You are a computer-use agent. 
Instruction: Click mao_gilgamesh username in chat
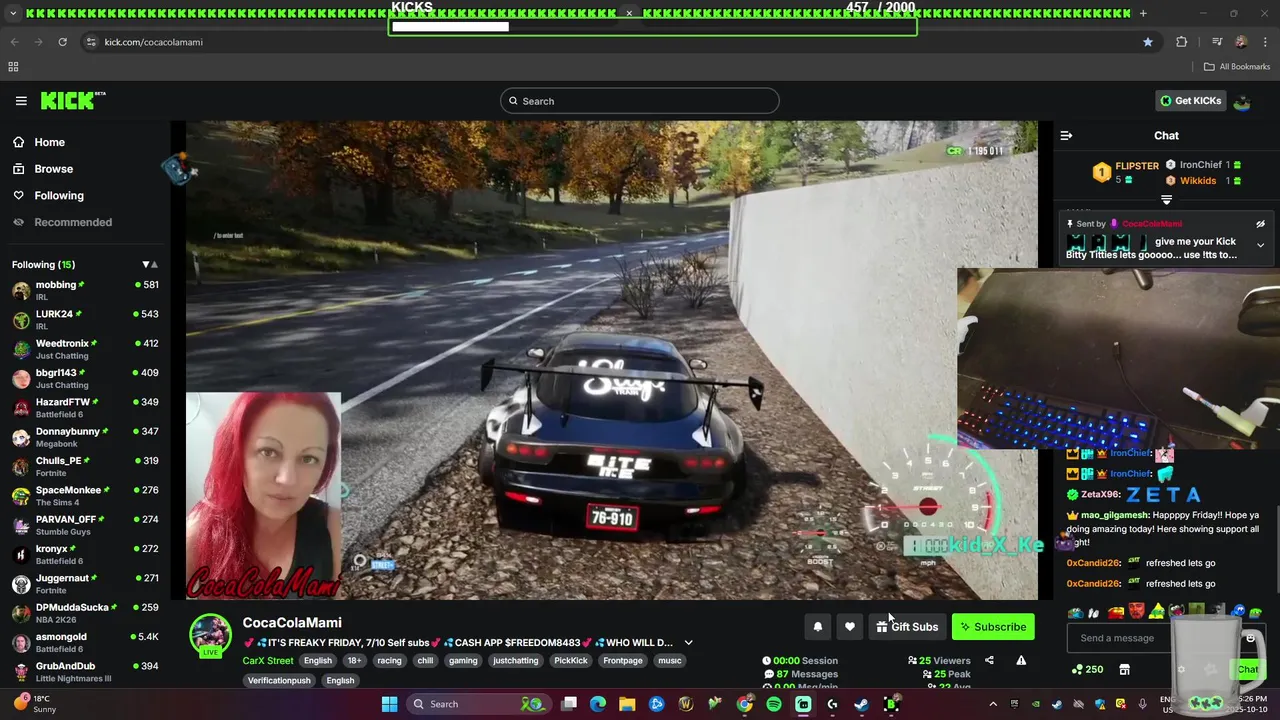point(1115,515)
